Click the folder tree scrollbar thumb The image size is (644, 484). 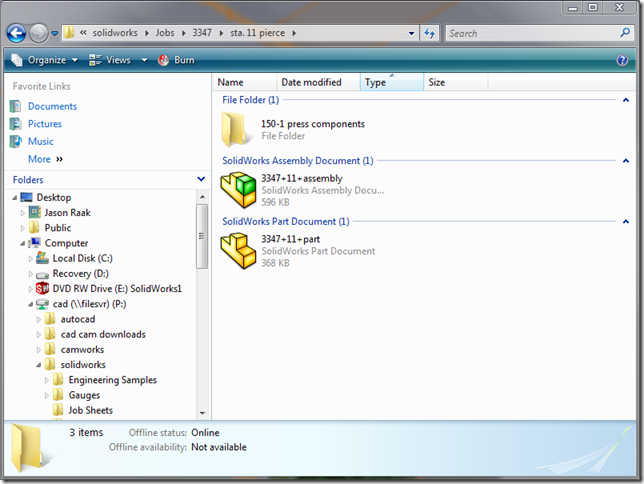click(202, 236)
